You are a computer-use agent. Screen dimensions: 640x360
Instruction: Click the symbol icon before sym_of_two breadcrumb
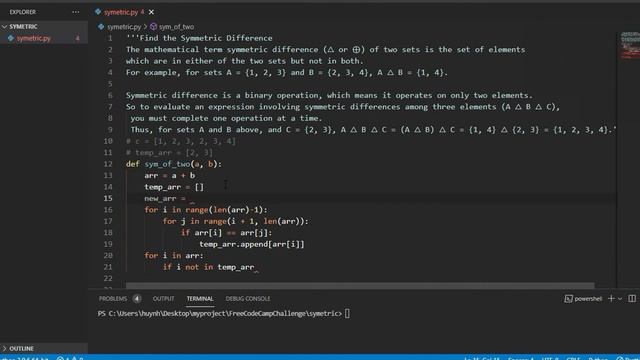[153, 27]
